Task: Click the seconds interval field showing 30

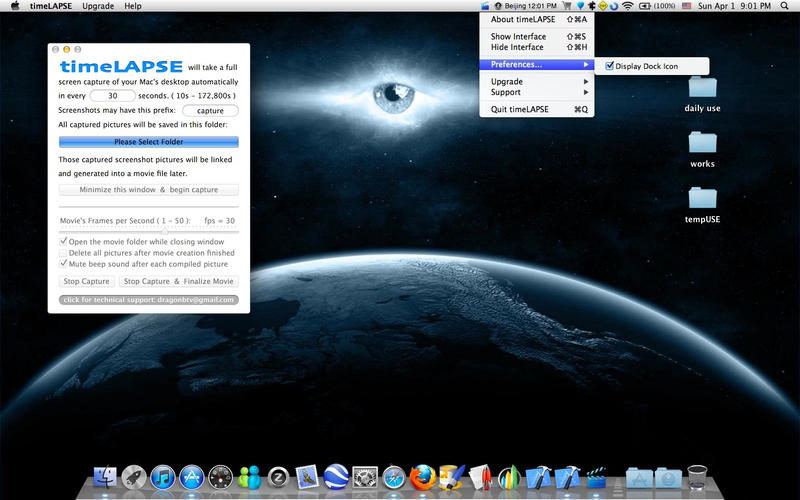Action: point(112,95)
